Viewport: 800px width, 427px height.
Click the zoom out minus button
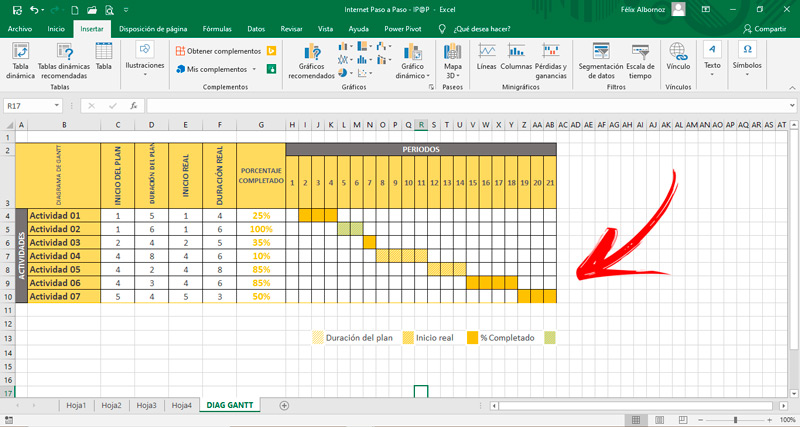click(x=703, y=420)
